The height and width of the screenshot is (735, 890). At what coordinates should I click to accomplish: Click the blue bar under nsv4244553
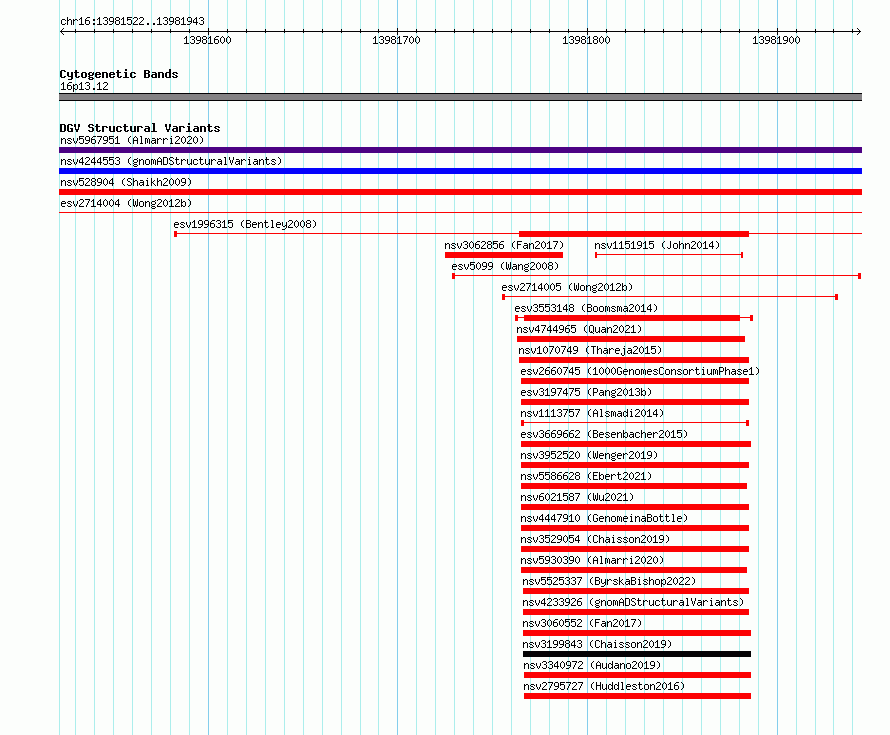click(460, 171)
